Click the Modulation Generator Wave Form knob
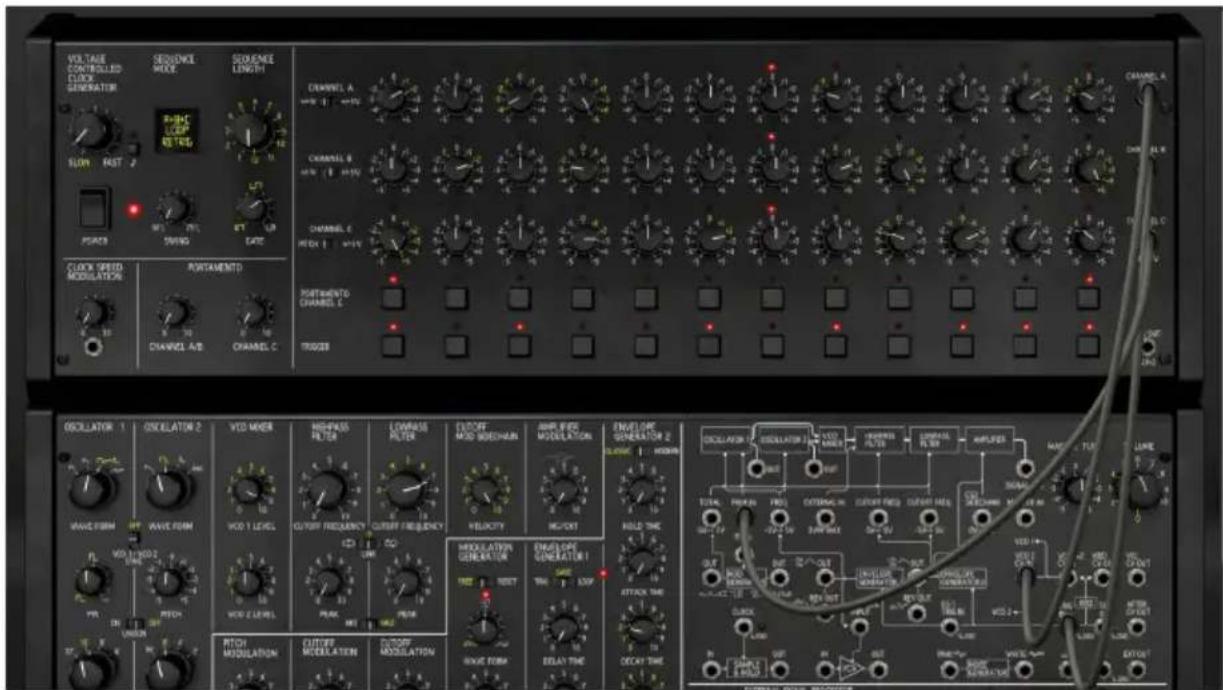1223x690 pixels. coord(484,628)
